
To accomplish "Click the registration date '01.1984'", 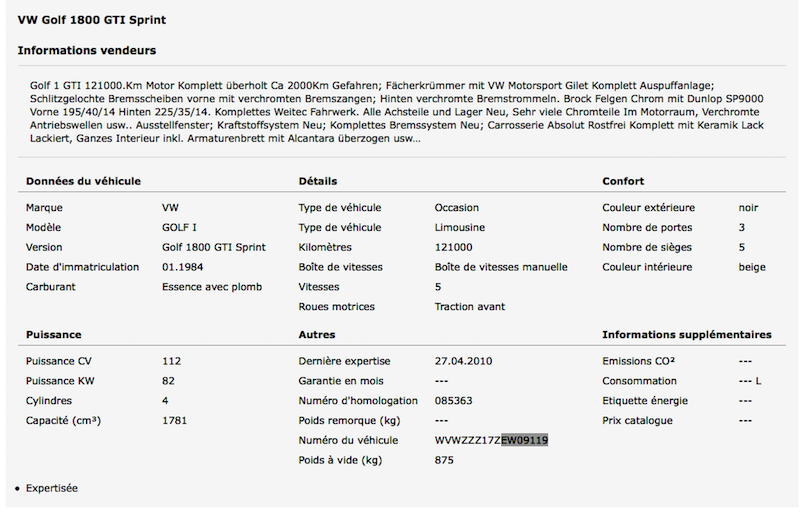I will [x=183, y=267].
